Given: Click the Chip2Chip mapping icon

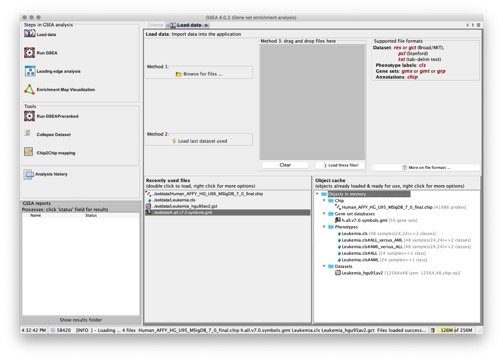Looking at the screenshot, I should point(28,152).
